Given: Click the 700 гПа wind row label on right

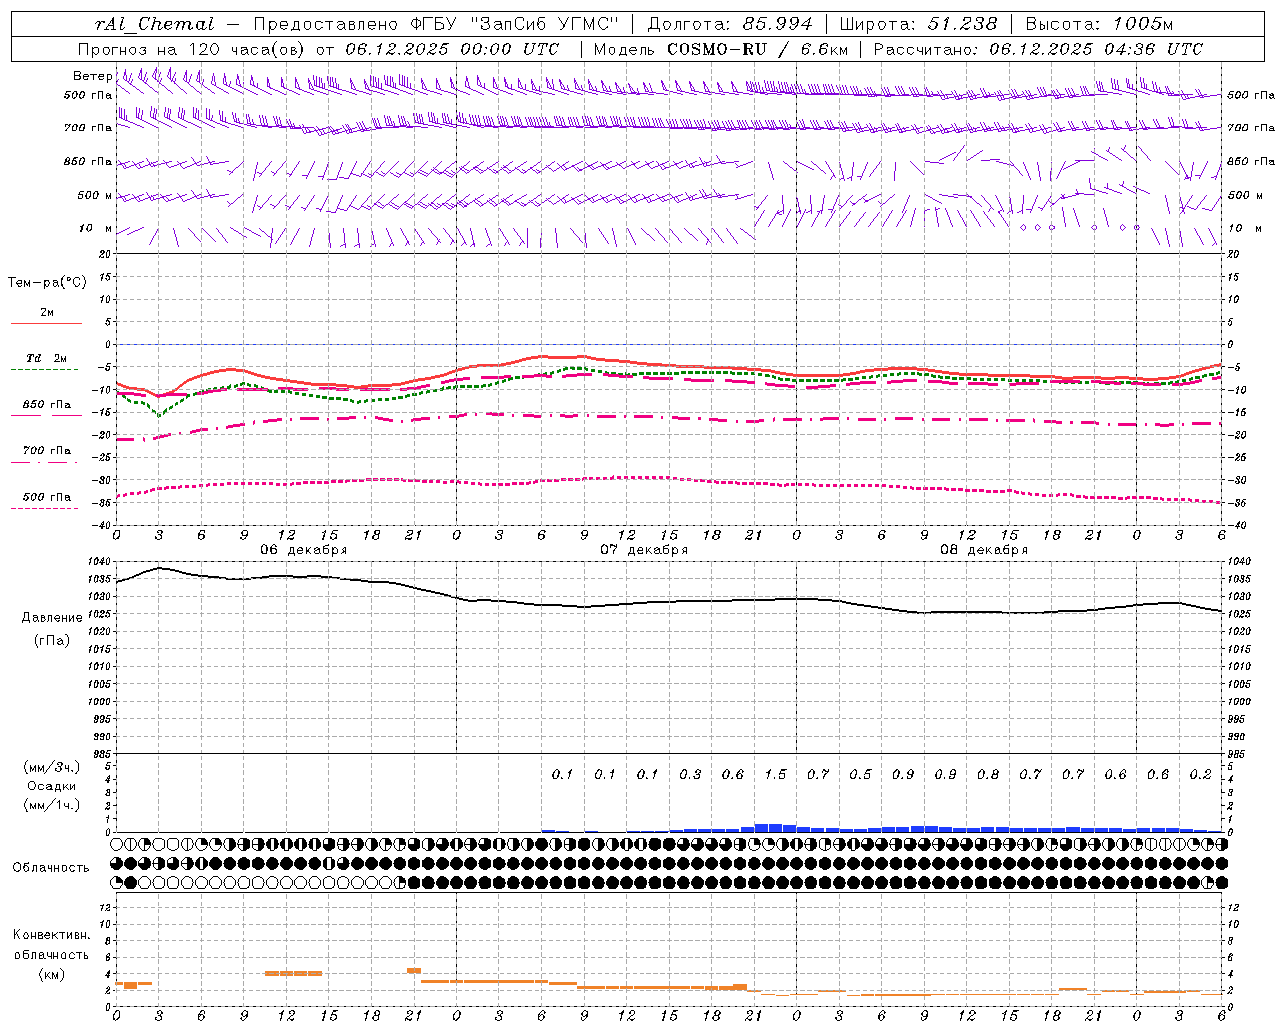Looking at the screenshot, I should click(1250, 128).
